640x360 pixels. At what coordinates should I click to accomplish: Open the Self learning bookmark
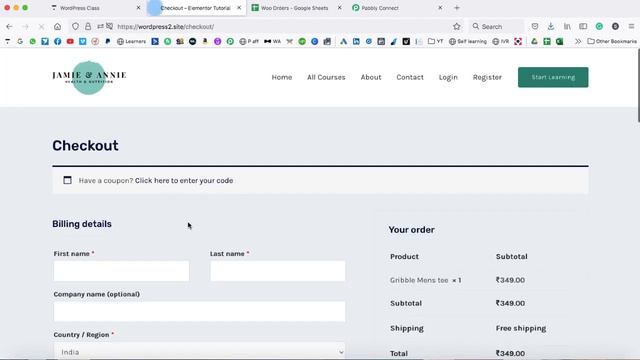point(468,41)
